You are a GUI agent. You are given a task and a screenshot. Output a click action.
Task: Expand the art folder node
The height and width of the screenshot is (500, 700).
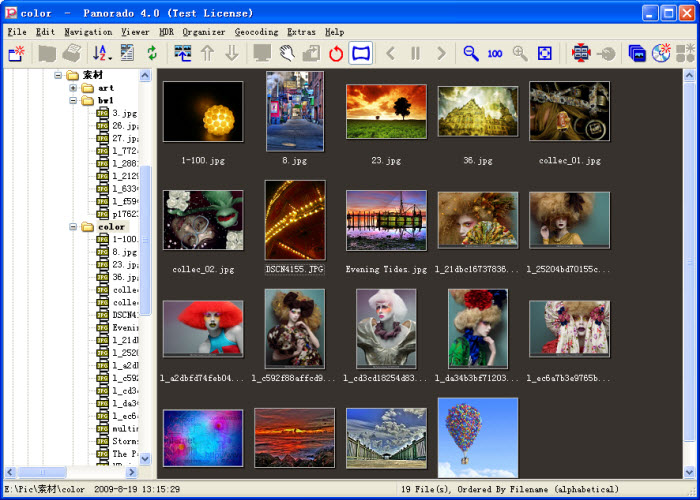click(x=73, y=88)
